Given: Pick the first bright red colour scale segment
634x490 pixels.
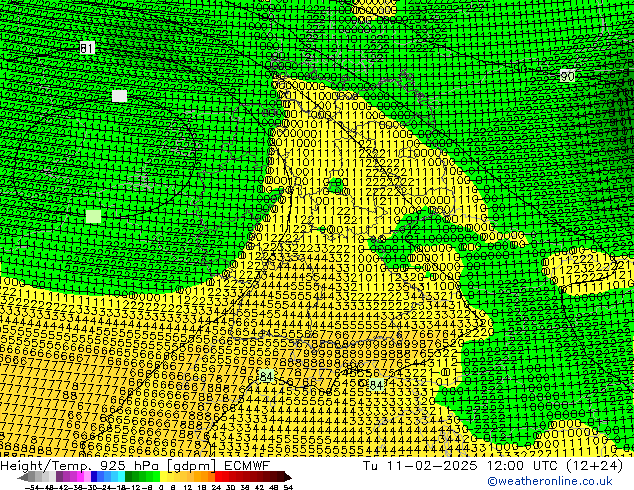Looking at the screenshot, I should pyautogui.click(x=218, y=477).
